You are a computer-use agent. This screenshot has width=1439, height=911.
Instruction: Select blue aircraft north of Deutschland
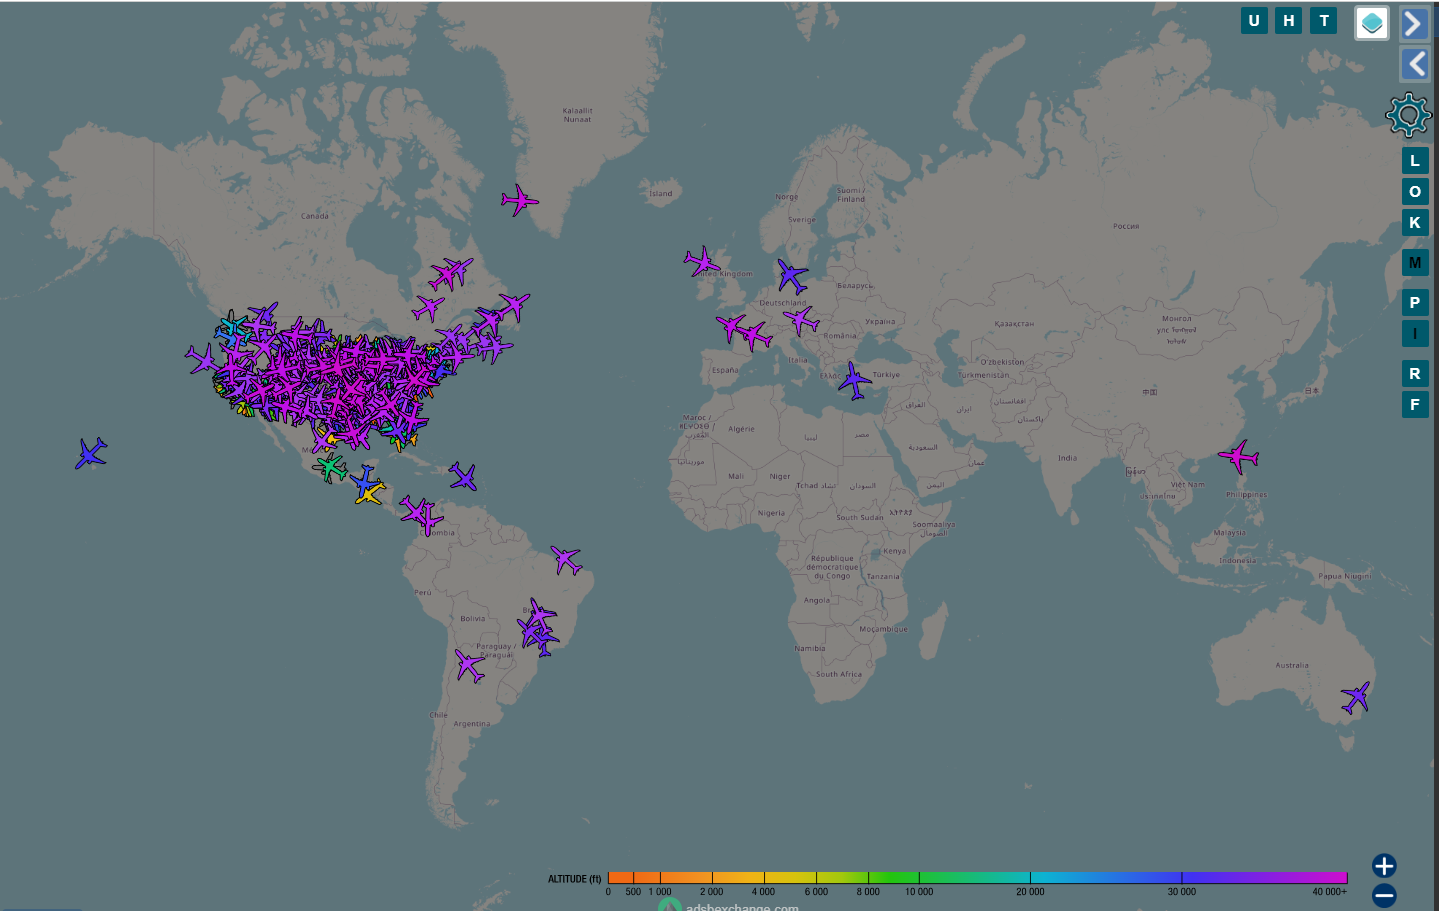793,276
